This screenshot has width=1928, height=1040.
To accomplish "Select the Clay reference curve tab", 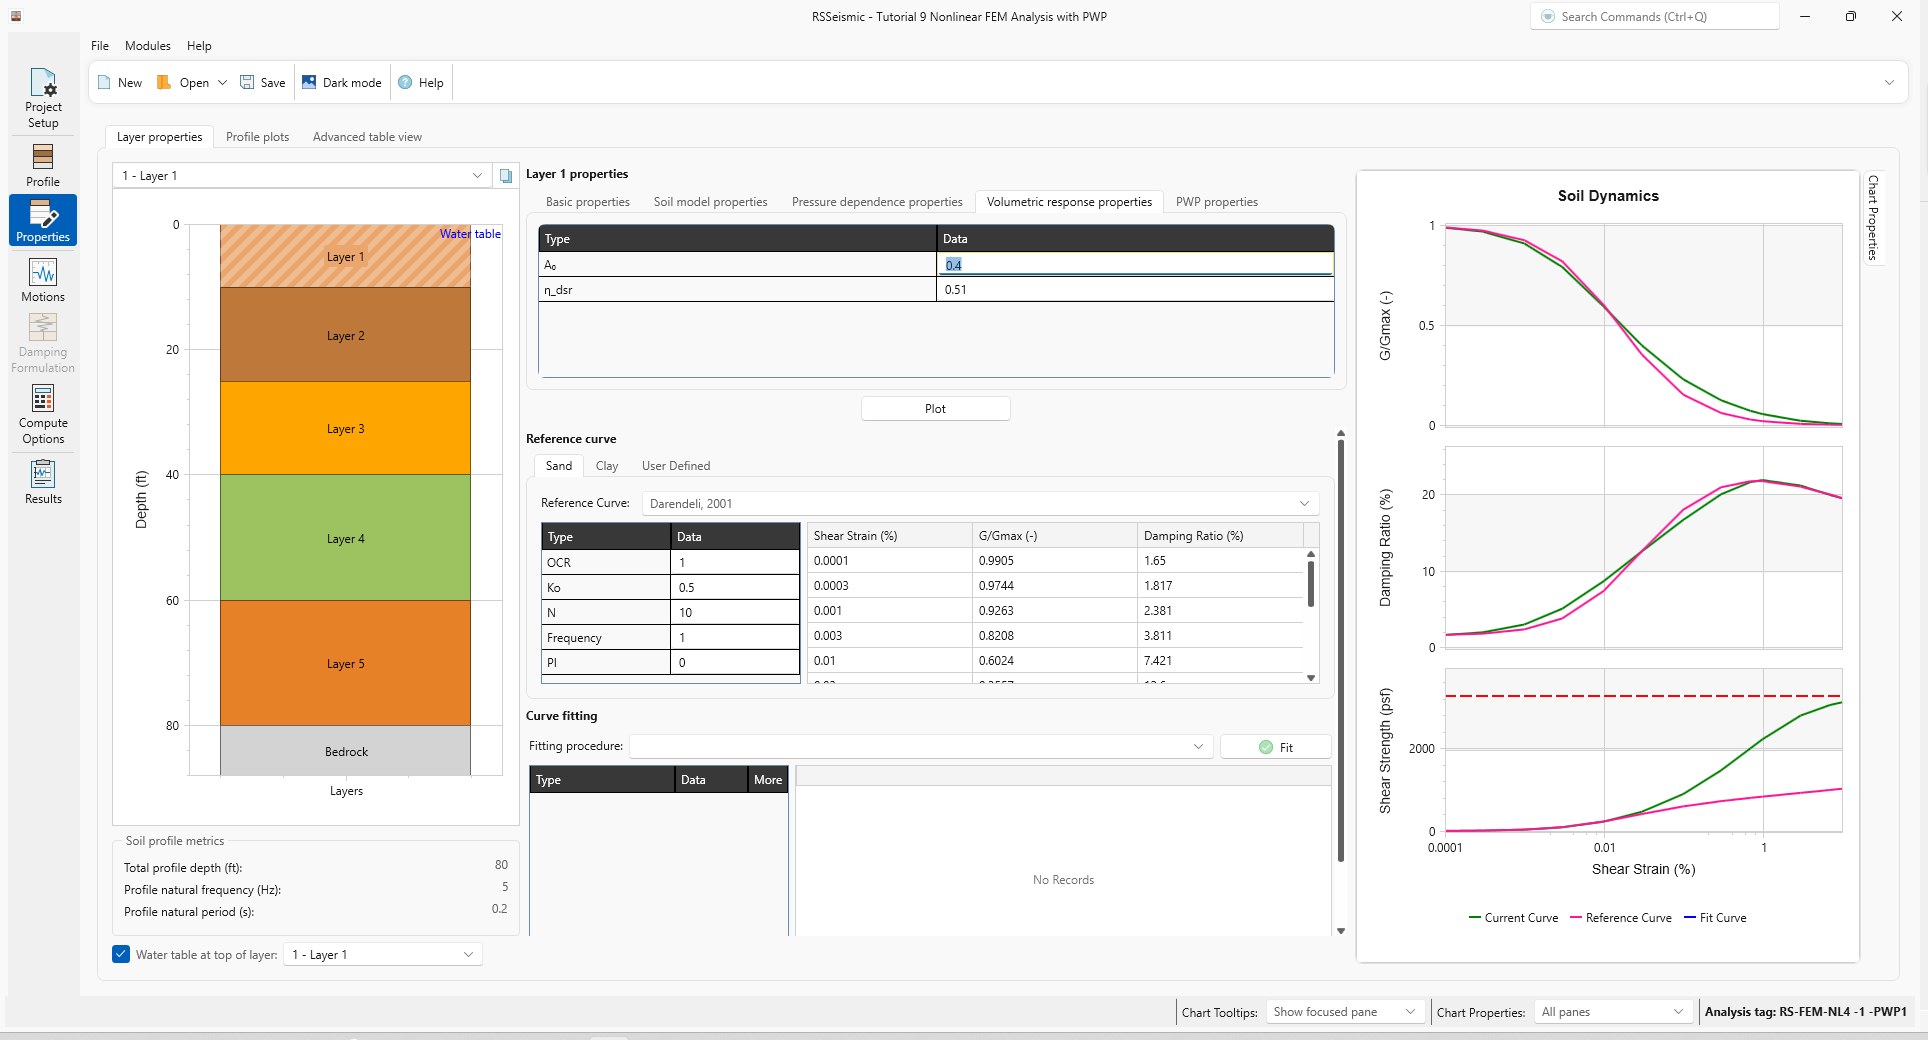I will coord(607,466).
